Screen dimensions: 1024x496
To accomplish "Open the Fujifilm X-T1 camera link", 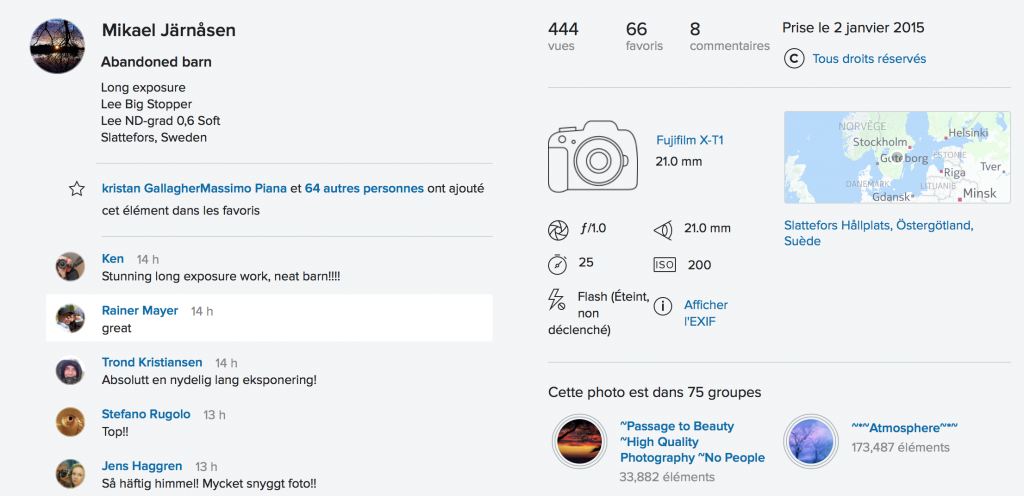I will (x=689, y=140).
